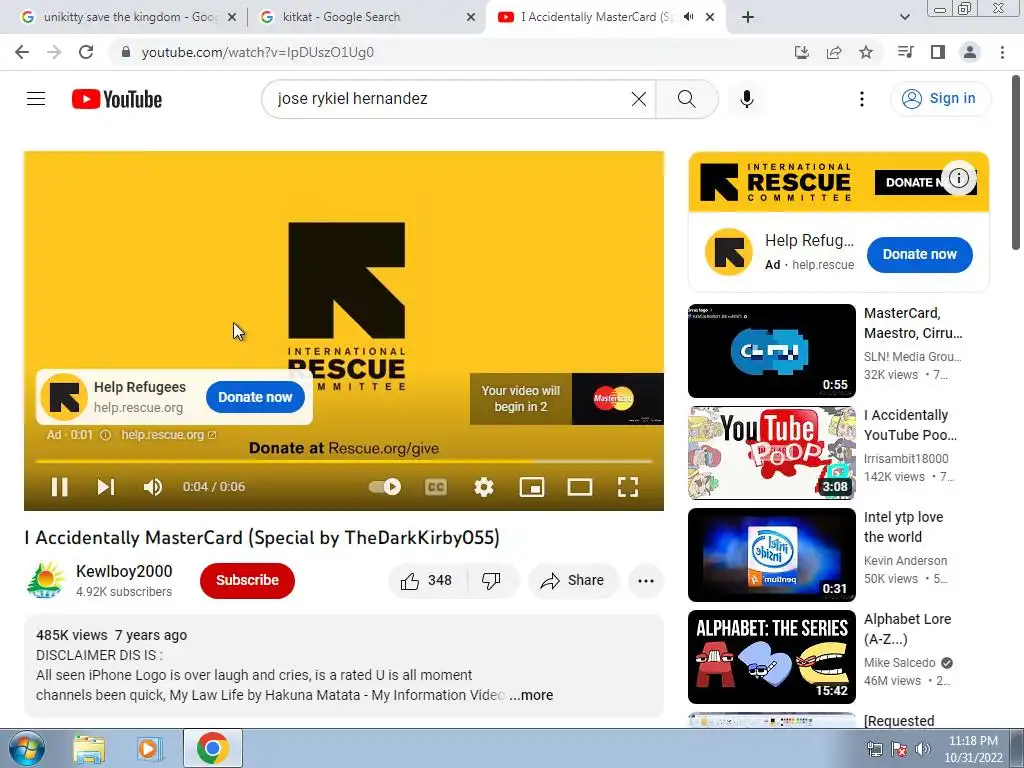1024x768 pixels.
Task: Click the Sign in button
Action: point(940,99)
